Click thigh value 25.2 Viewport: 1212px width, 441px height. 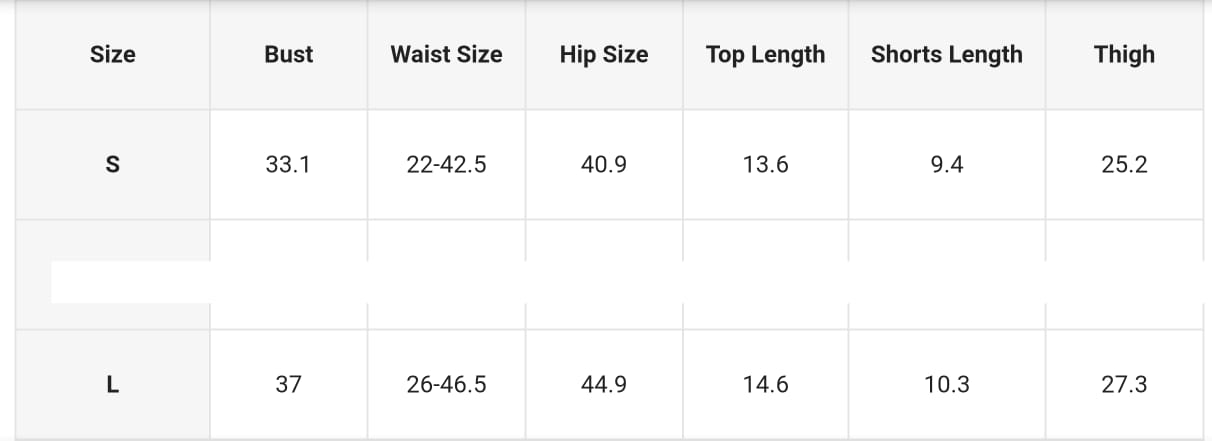click(1124, 165)
